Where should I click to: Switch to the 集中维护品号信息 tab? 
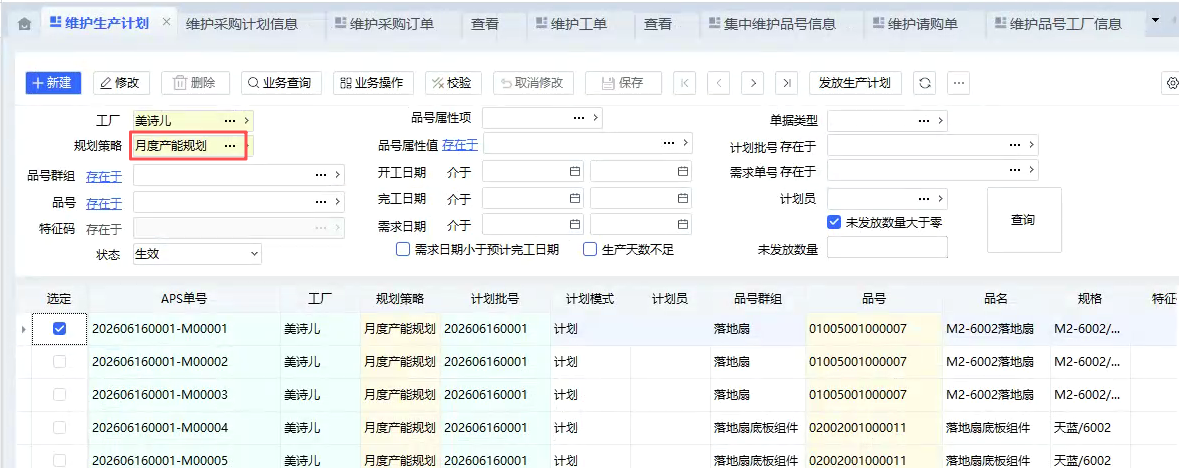[772, 24]
